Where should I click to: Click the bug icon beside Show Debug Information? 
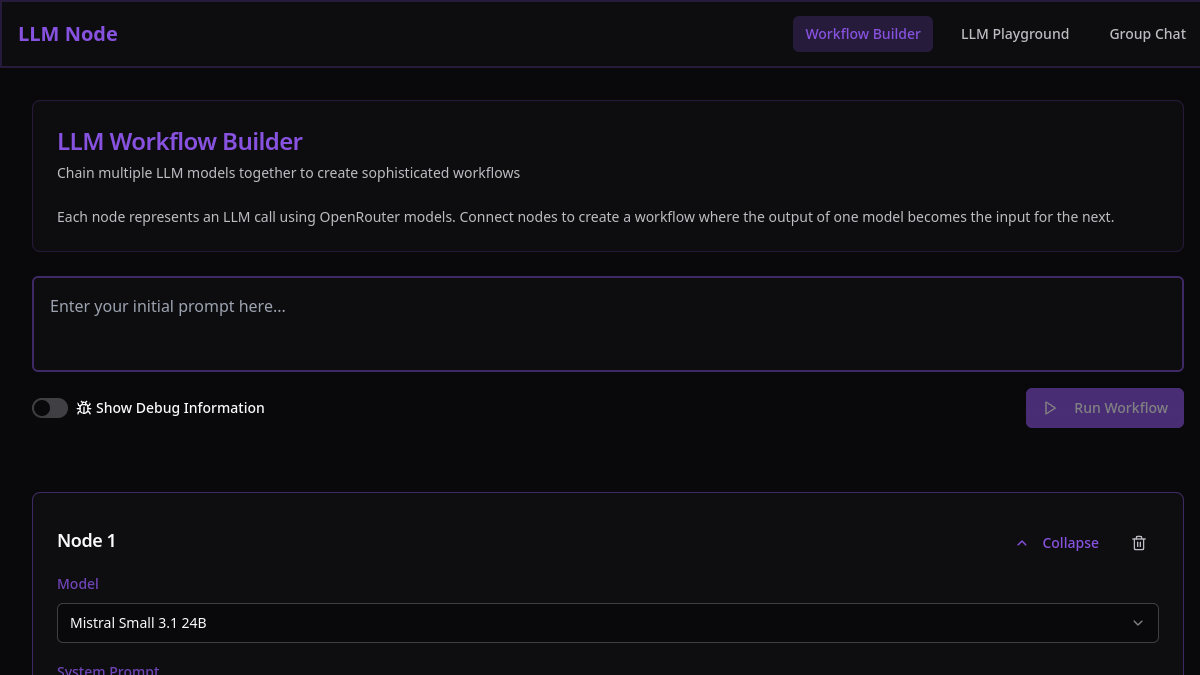[84, 408]
